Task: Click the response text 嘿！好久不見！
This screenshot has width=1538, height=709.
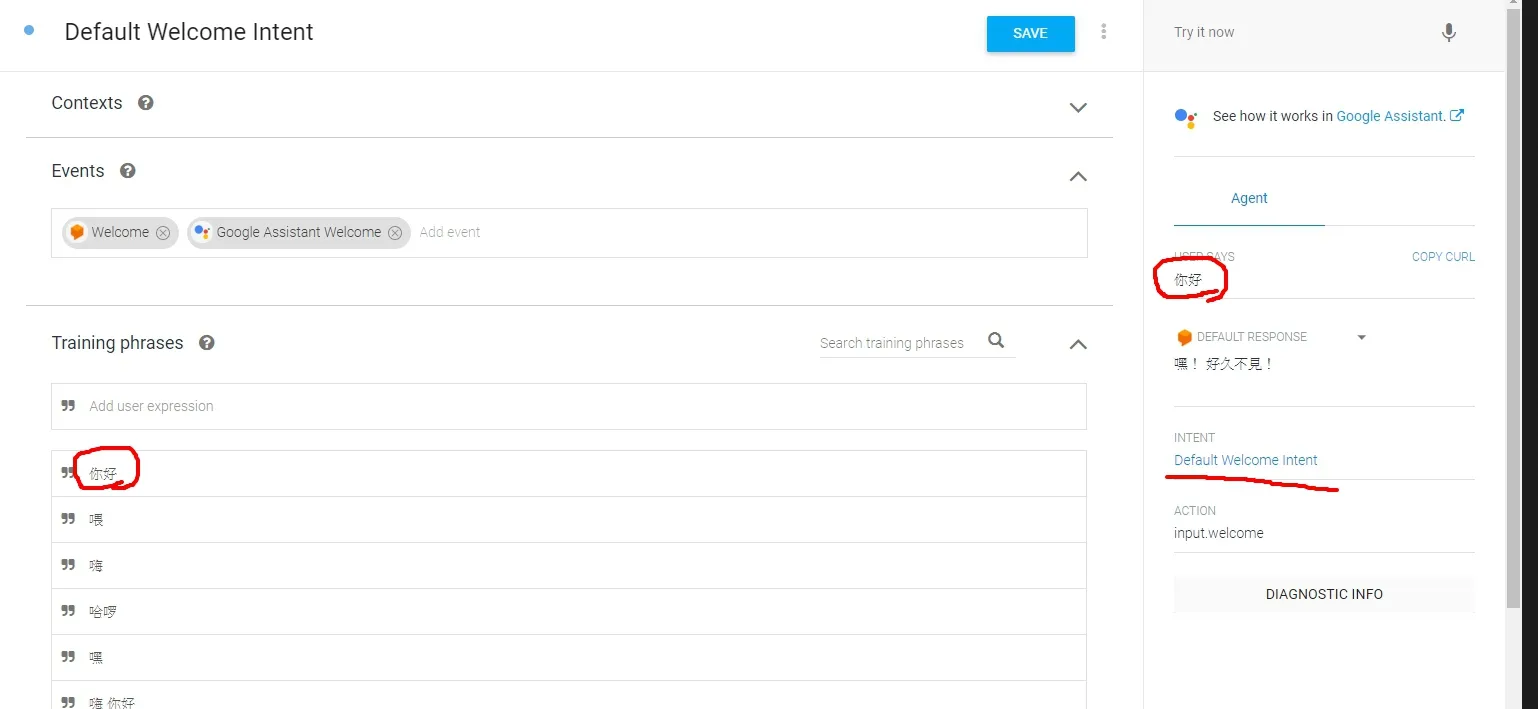Action: [x=1224, y=364]
